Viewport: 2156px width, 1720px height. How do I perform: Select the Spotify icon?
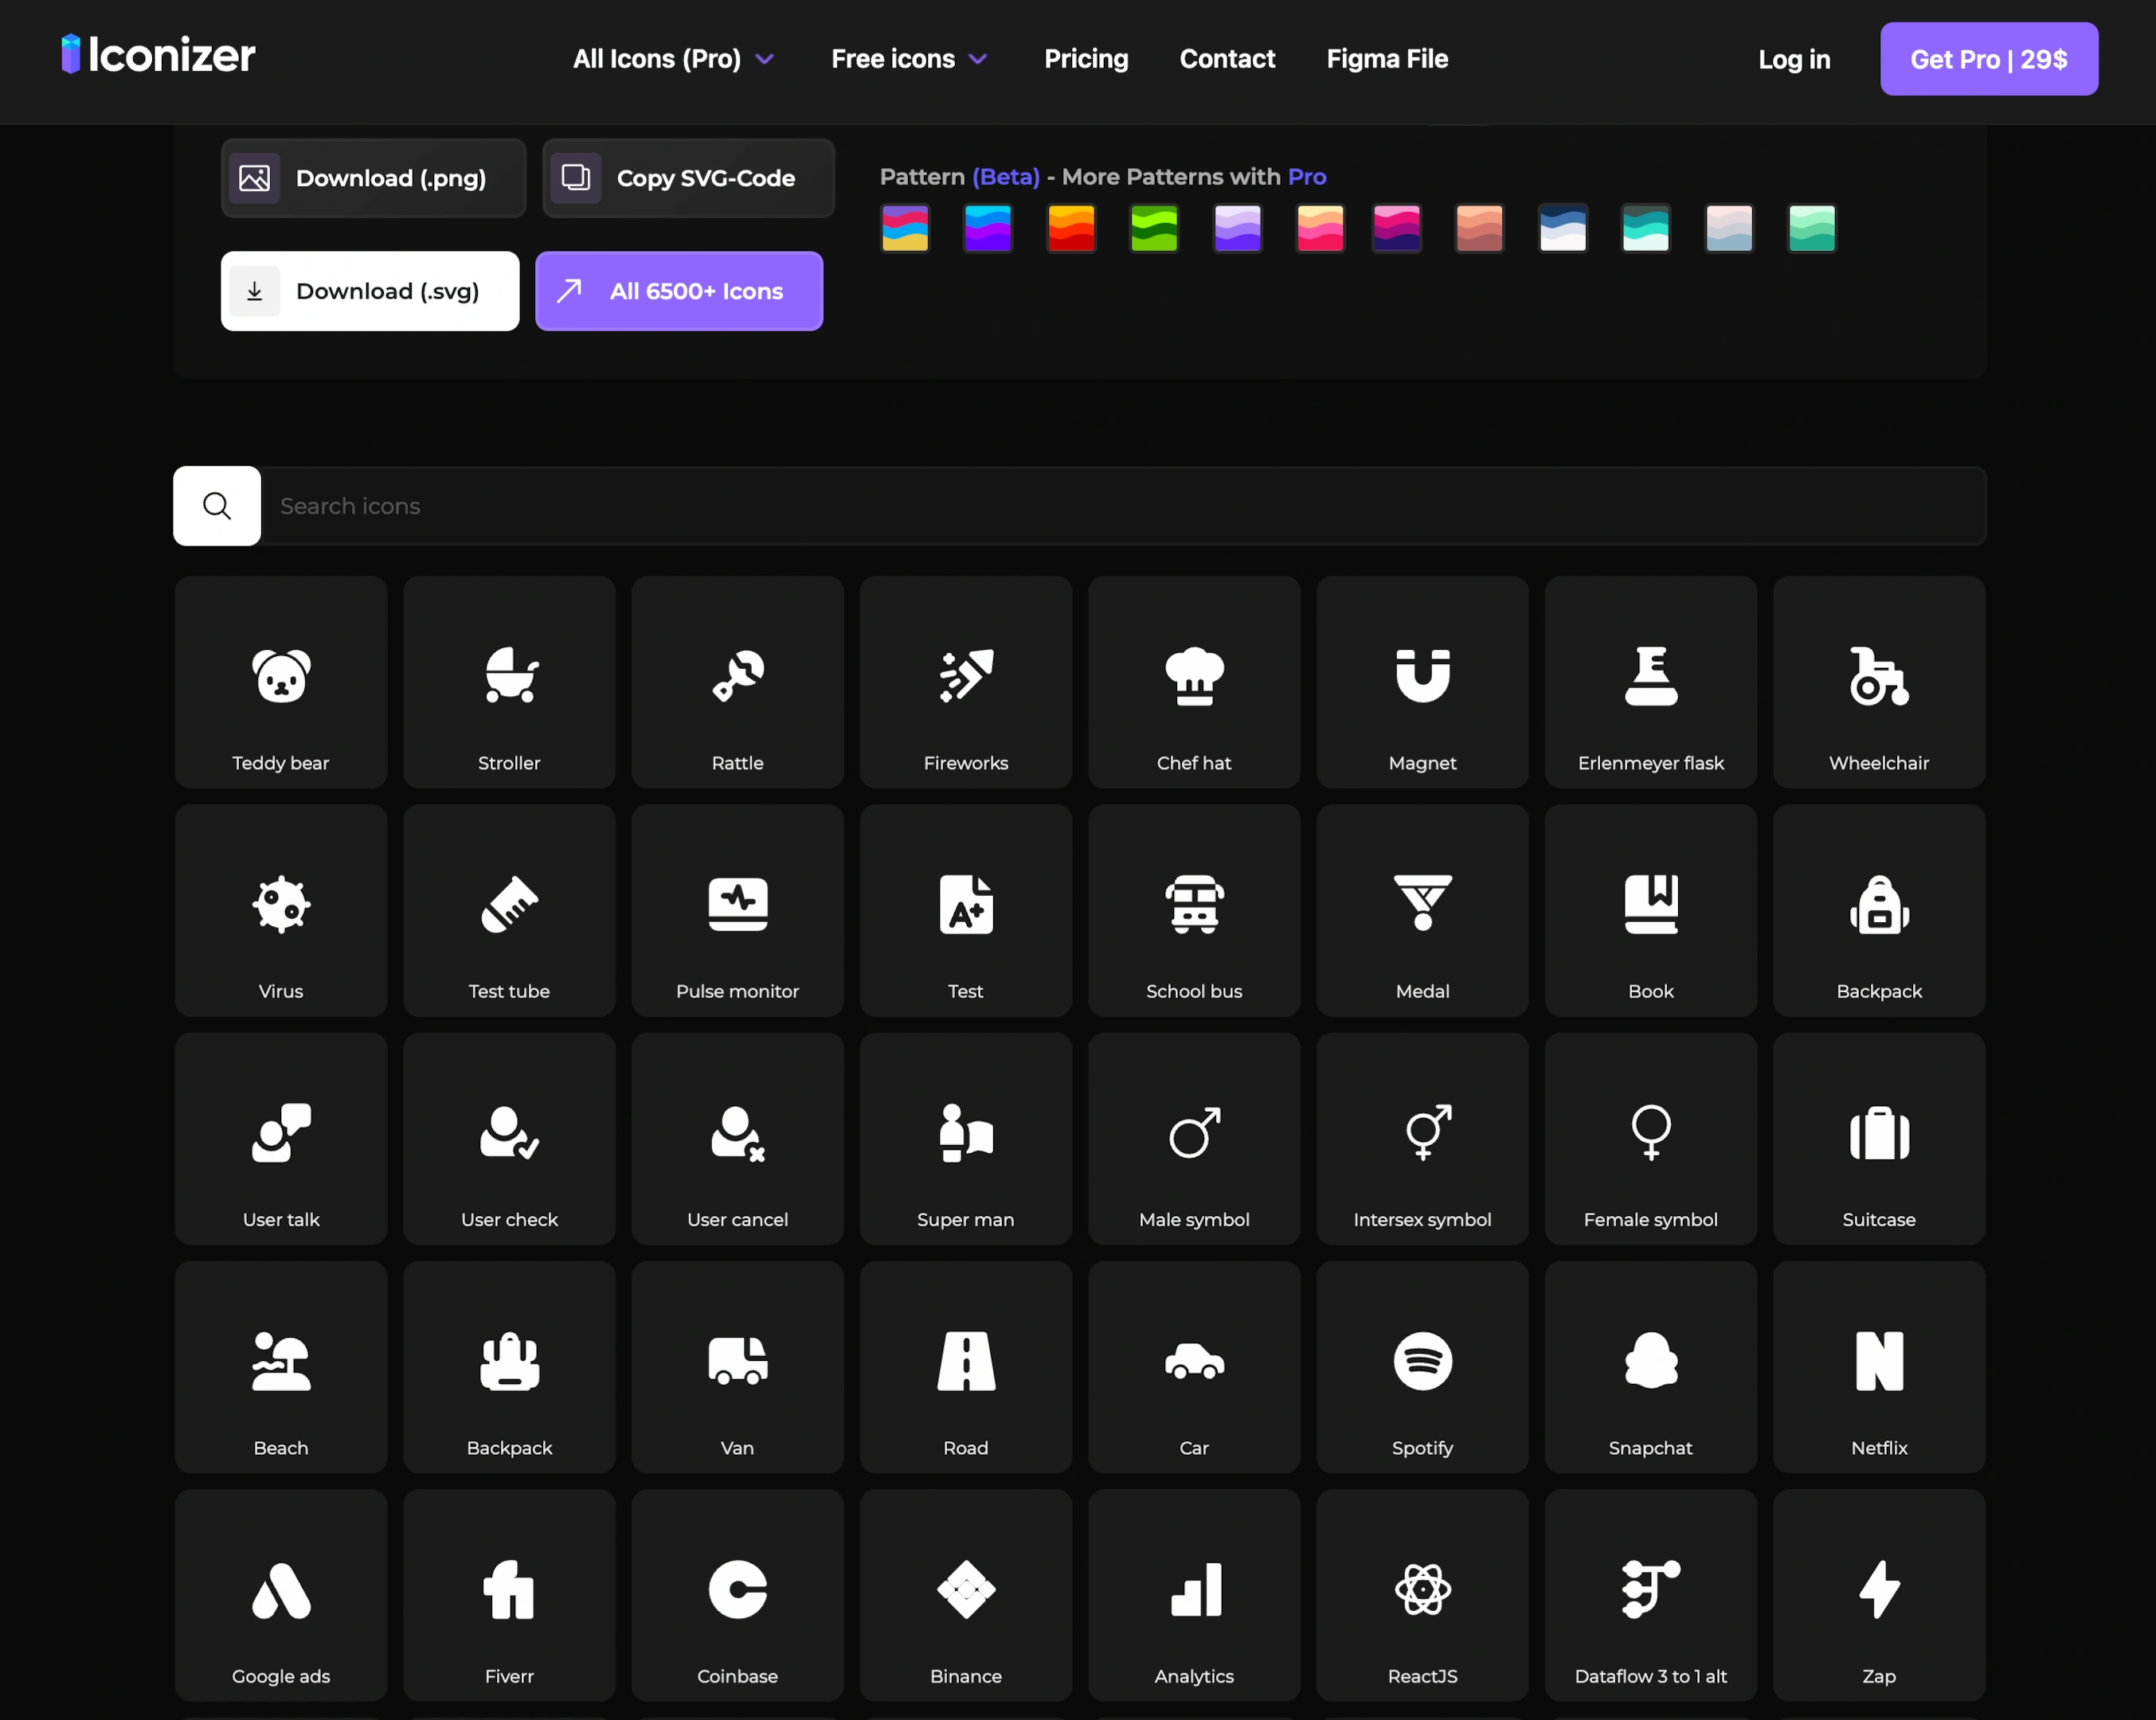coord(1422,1367)
